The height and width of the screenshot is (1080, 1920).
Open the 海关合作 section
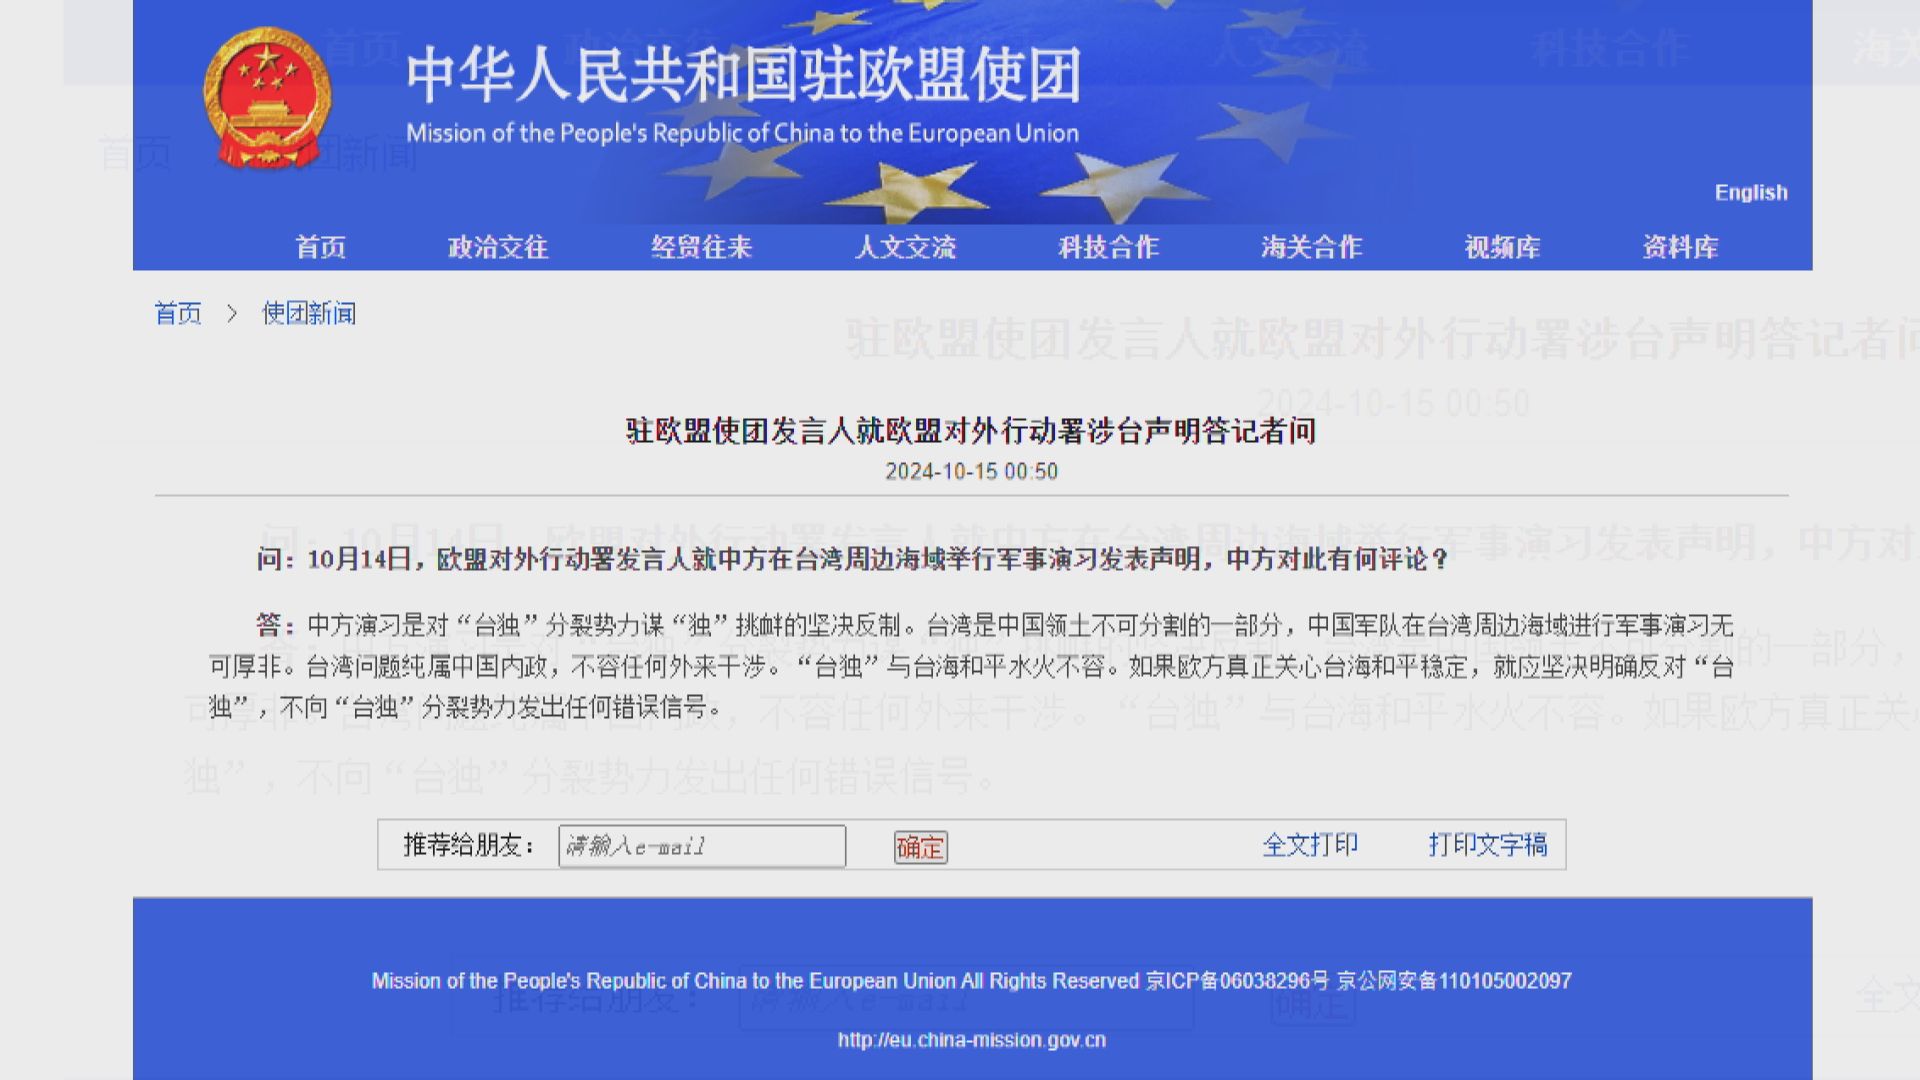click(x=1310, y=247)
